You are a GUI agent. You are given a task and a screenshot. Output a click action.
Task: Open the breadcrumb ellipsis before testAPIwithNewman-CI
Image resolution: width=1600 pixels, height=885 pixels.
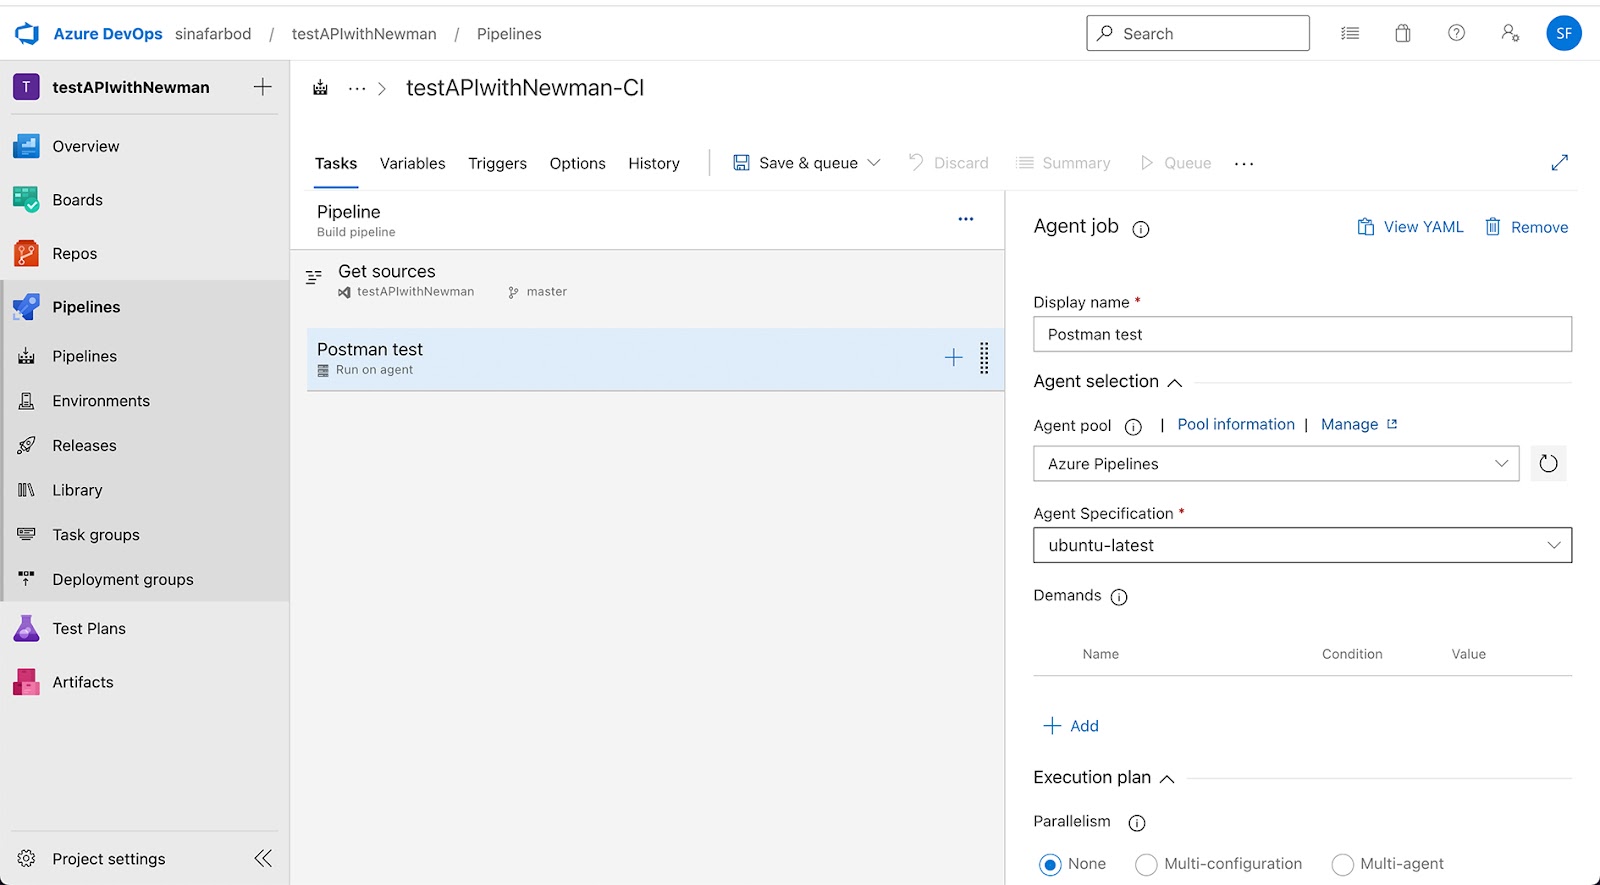[x=357, y=88]
